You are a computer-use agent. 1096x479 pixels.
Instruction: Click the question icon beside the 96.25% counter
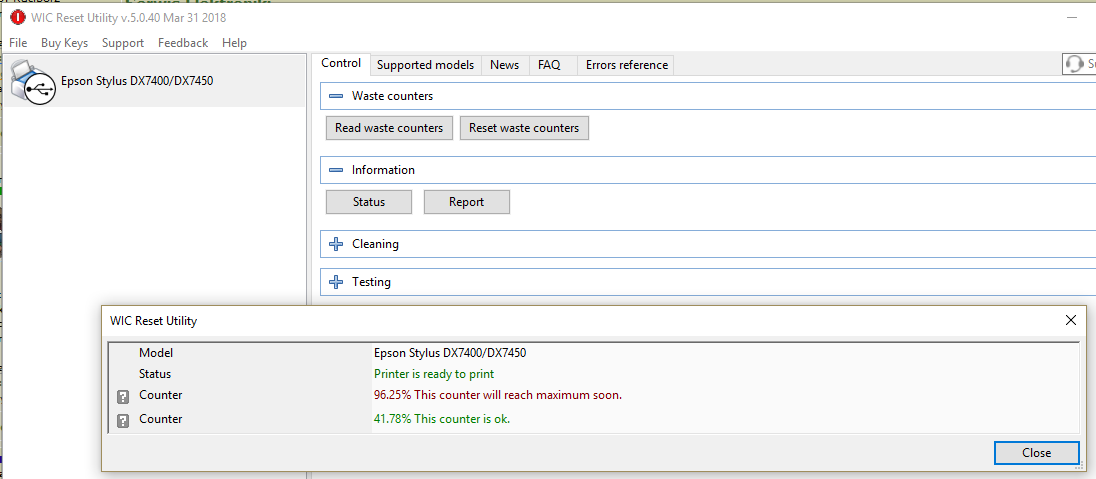point(122,397)
